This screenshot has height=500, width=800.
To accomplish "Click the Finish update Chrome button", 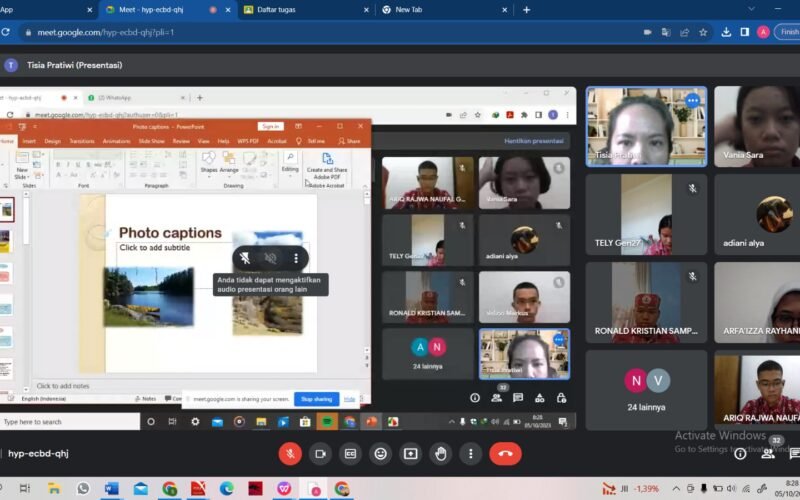I will [x=788, y=32].
